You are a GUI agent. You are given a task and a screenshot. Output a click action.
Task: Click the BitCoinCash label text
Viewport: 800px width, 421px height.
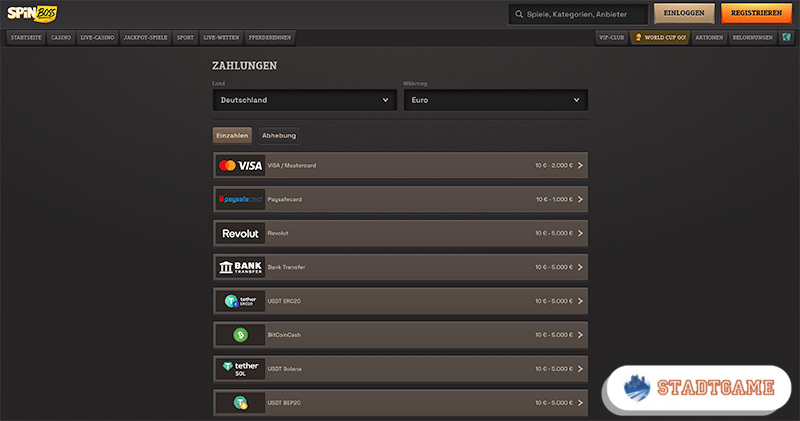(284, 335)
